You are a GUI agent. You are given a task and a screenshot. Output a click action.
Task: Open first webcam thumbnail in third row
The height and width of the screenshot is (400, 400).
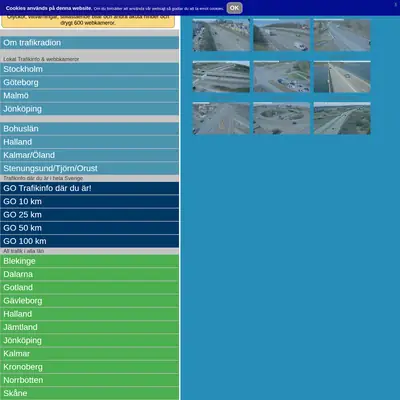(x=221, y=118)
